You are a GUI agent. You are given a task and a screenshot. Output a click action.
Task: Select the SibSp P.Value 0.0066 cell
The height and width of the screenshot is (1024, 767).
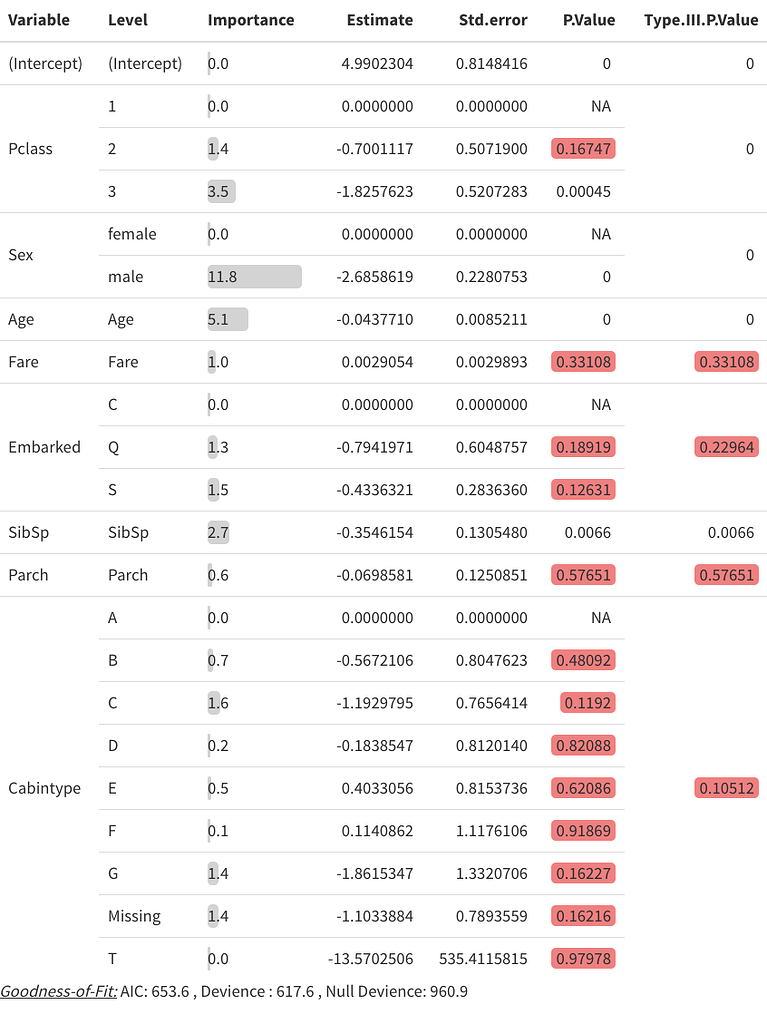587,533
